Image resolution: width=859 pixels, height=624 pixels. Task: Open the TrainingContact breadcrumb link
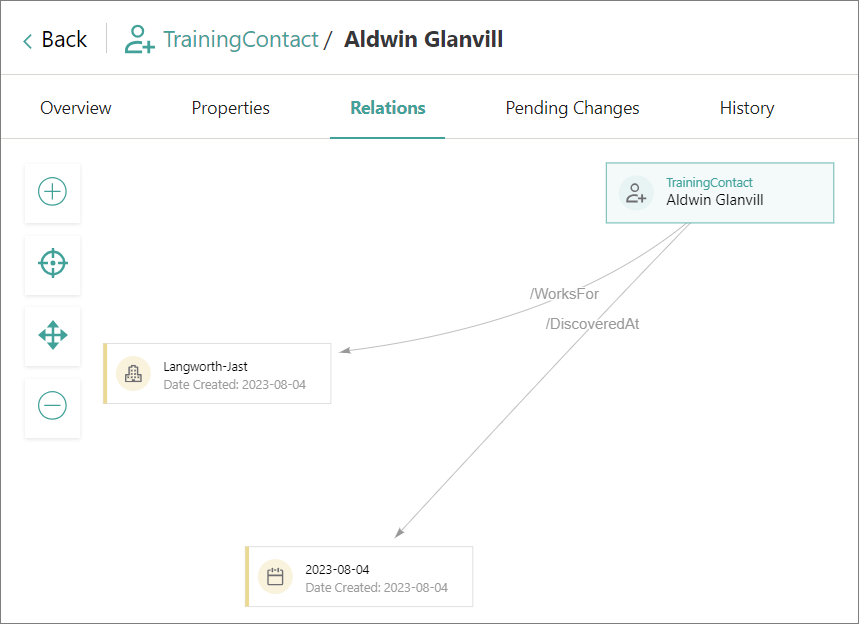tap(240, 40)
